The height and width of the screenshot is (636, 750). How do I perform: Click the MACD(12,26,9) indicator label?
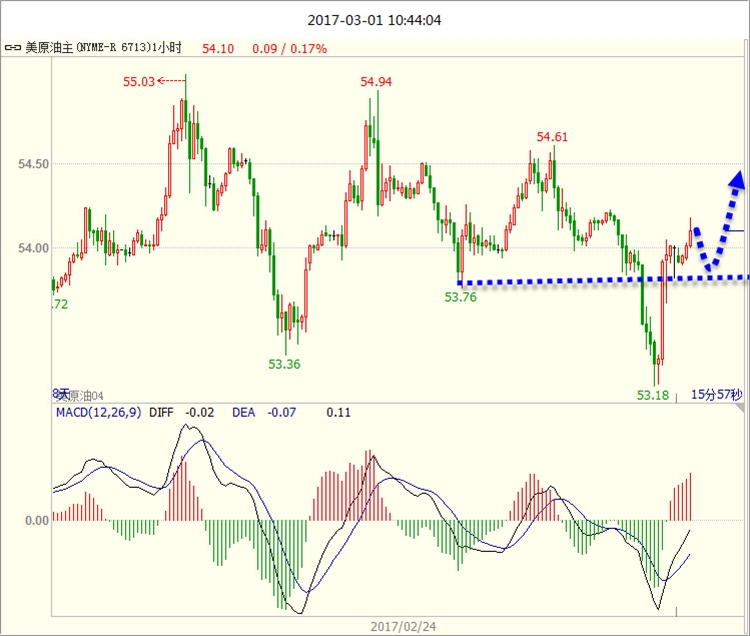click(99, 412)
